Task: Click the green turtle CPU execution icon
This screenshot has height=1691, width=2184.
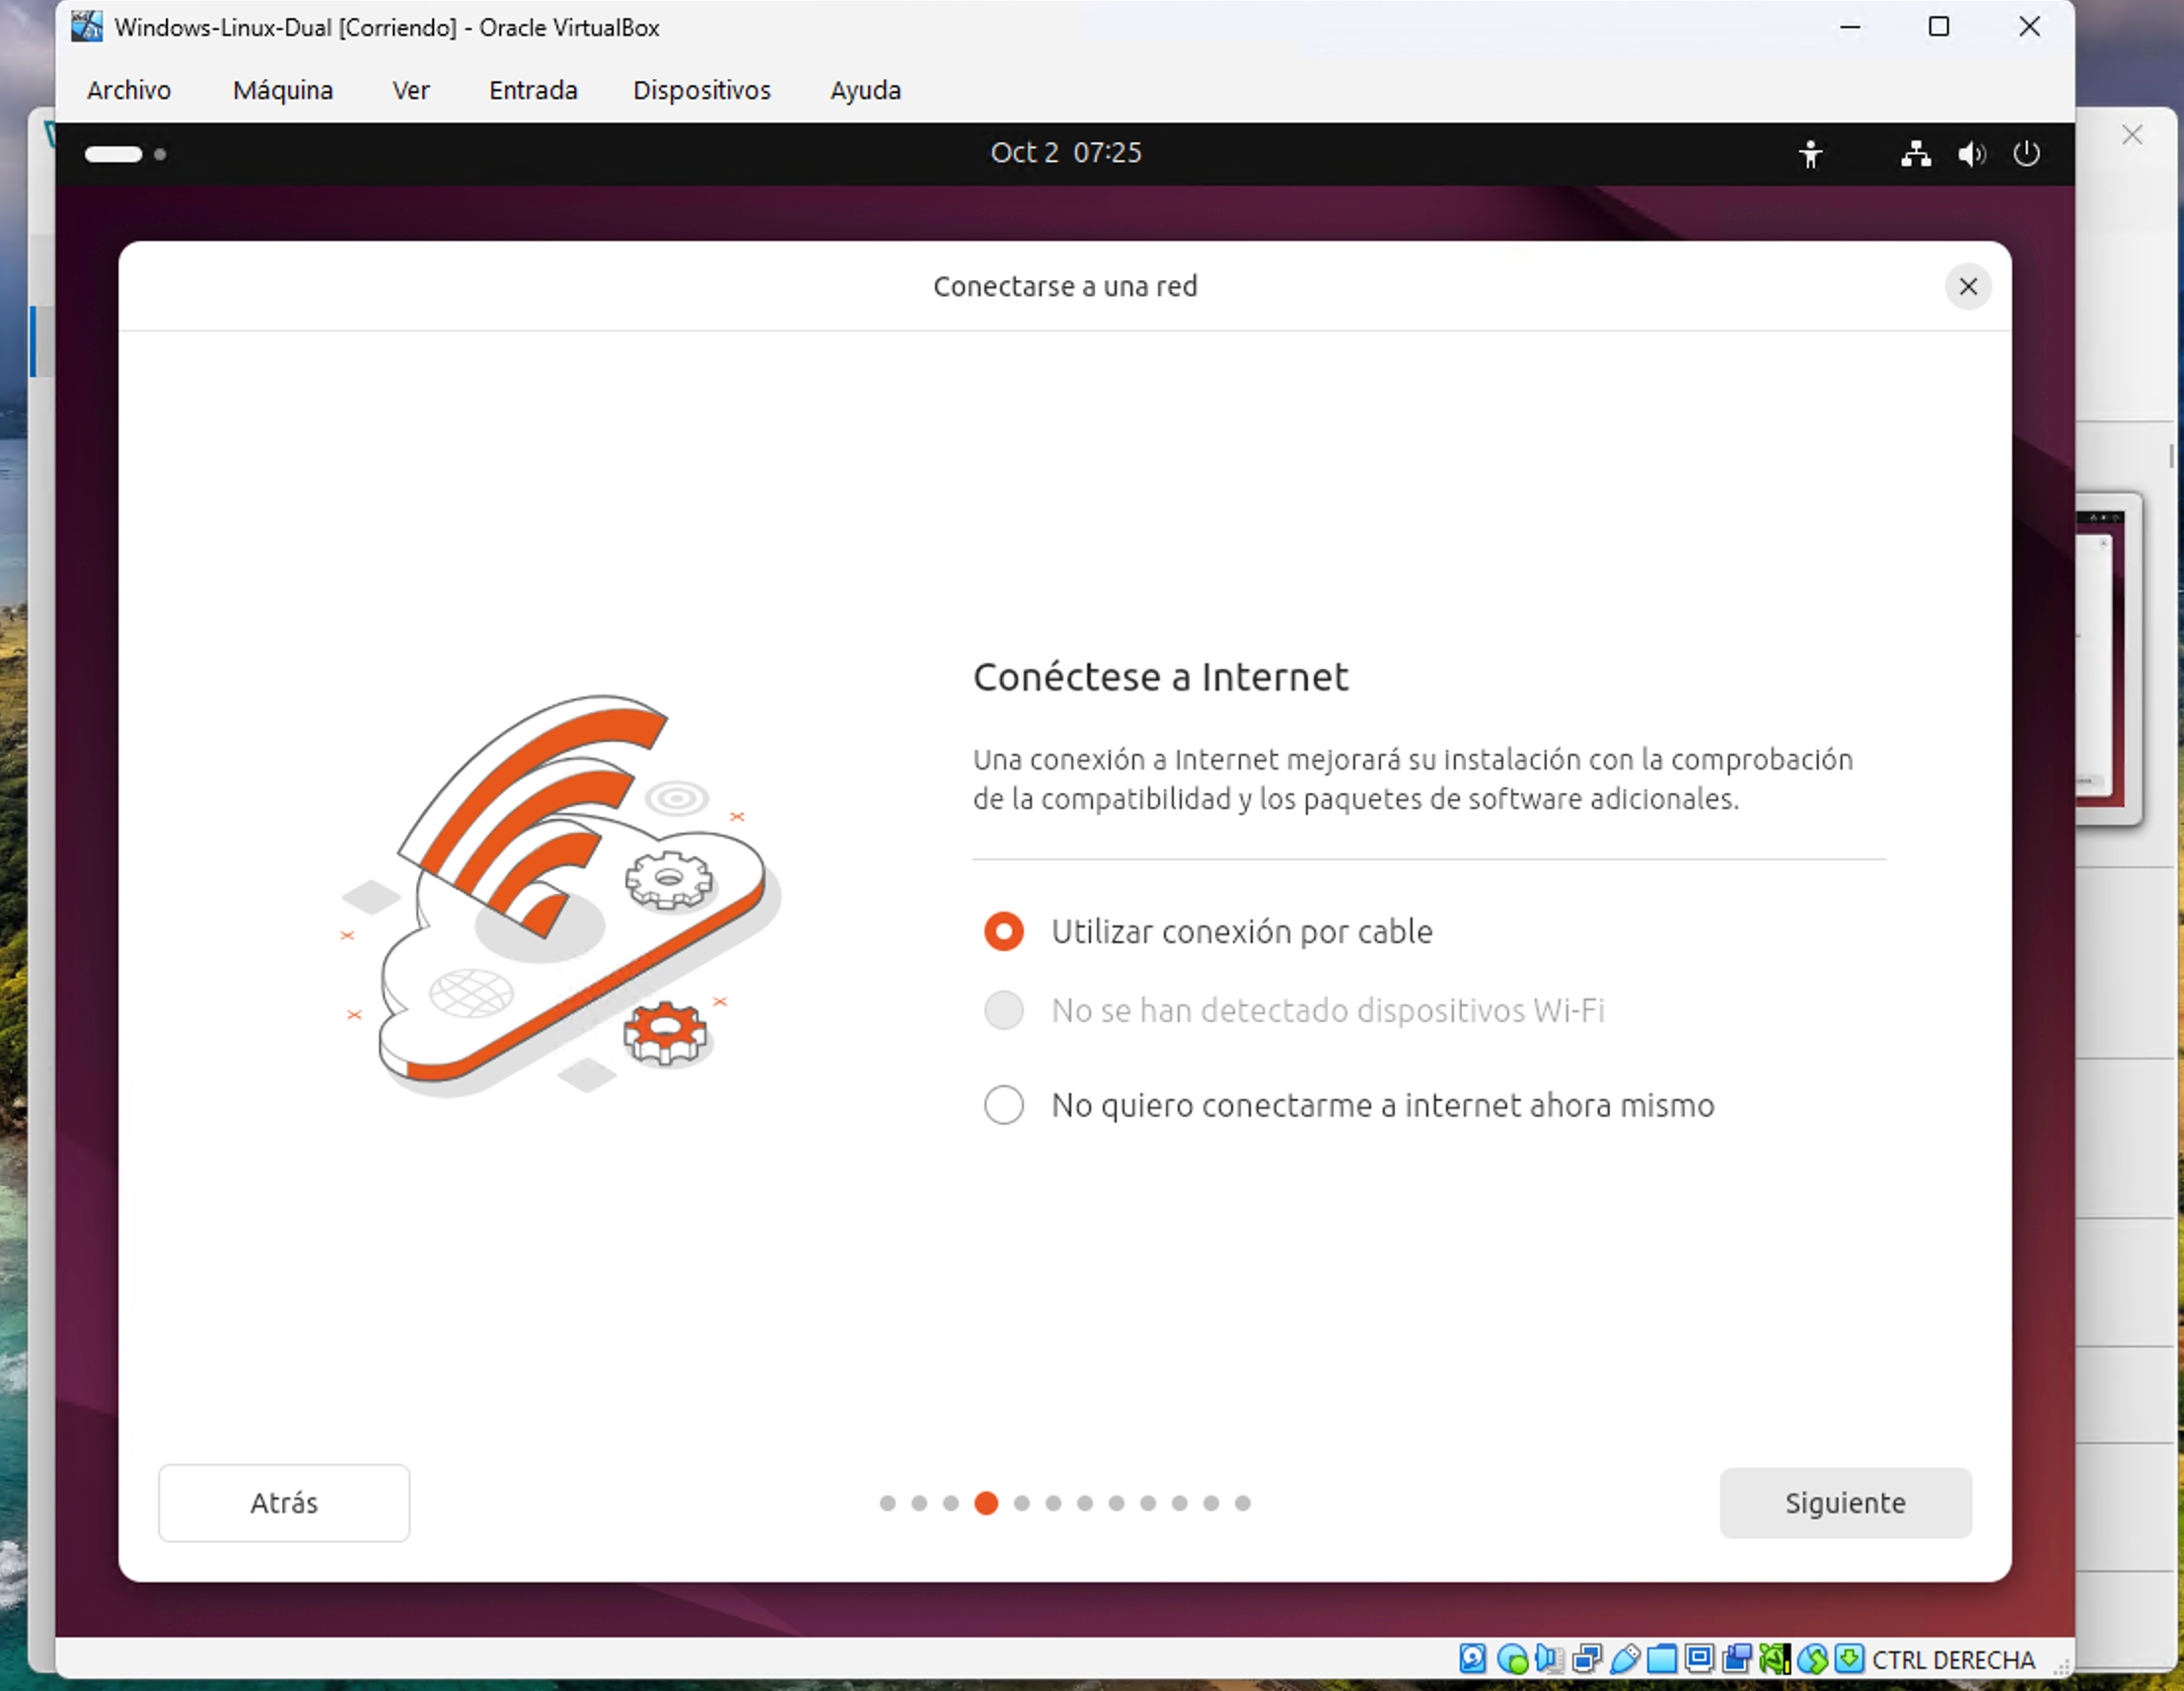Action: click(x=1776, y=1659)
